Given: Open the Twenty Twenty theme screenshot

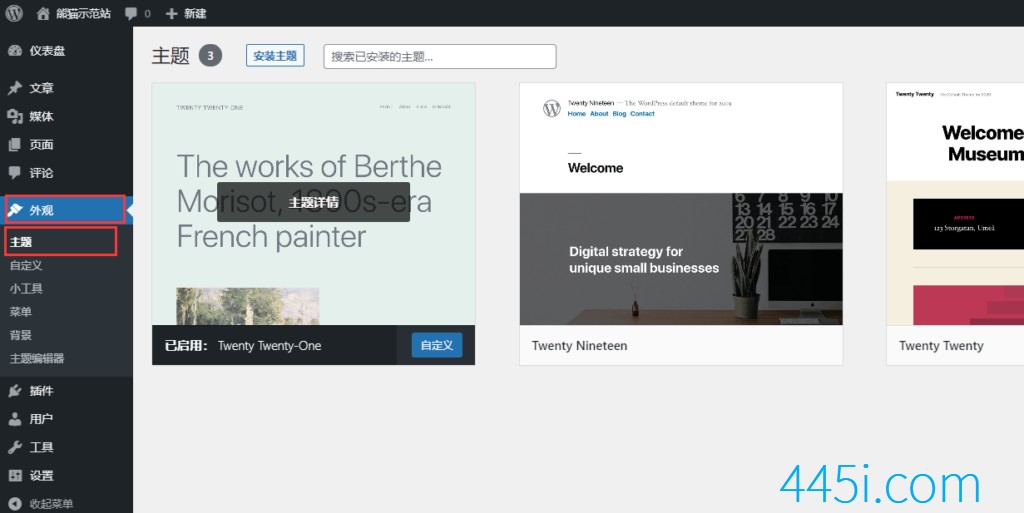Looking at the screenshot, I should [x=955, y=204].
